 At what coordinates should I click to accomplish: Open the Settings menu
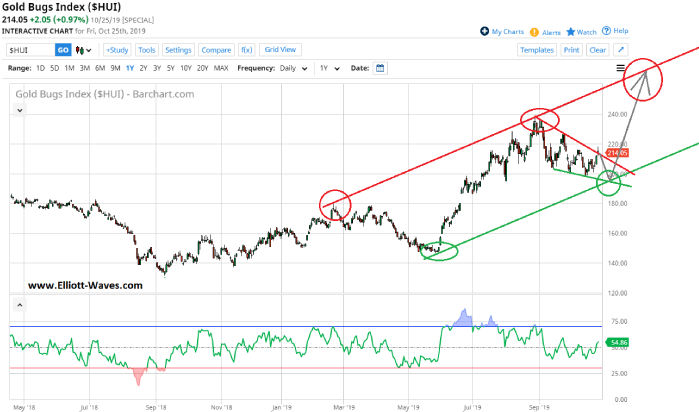click(178, 49)
